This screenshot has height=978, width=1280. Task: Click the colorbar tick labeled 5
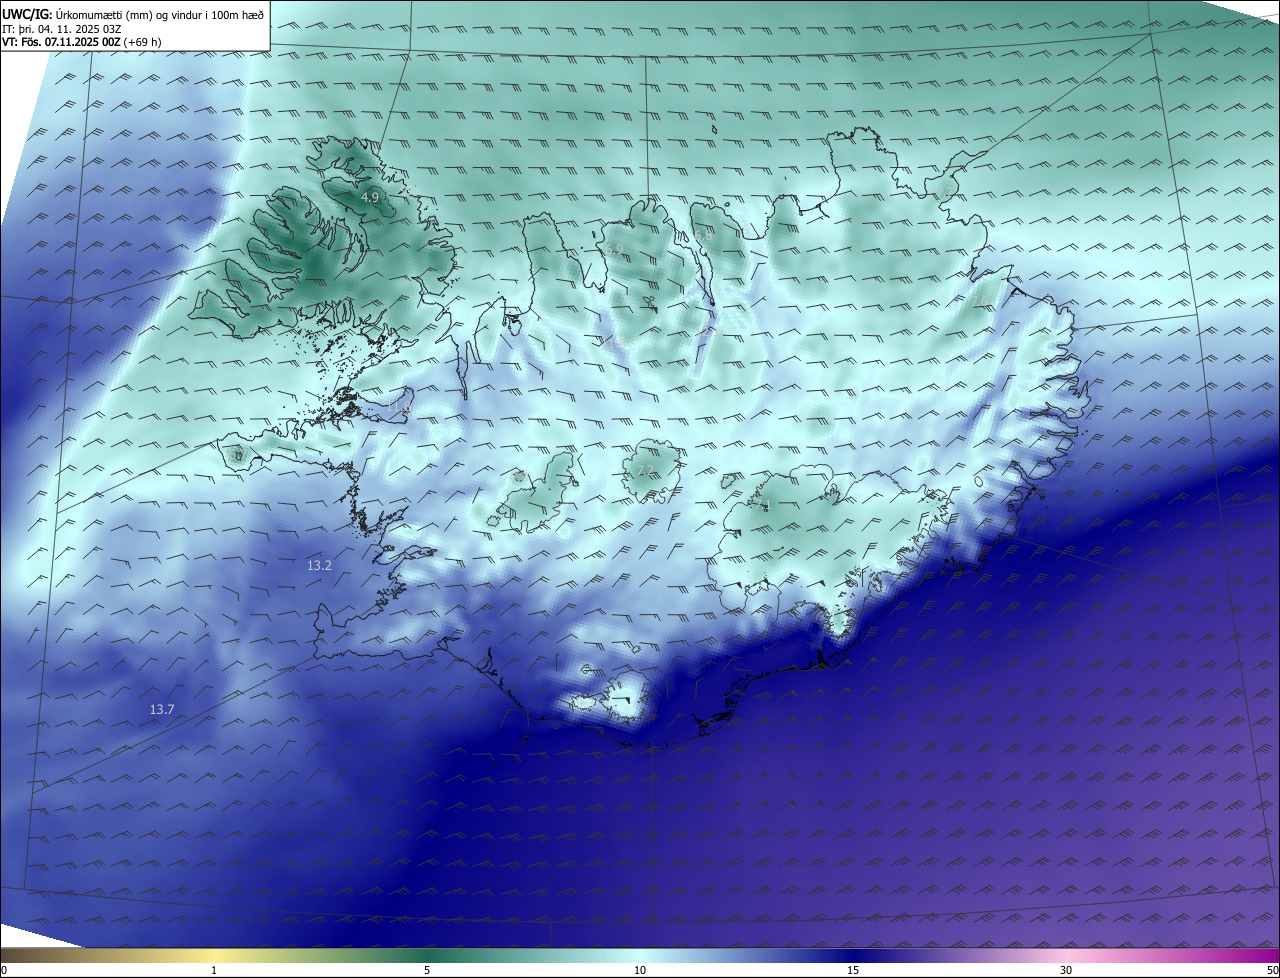(427, 970)
